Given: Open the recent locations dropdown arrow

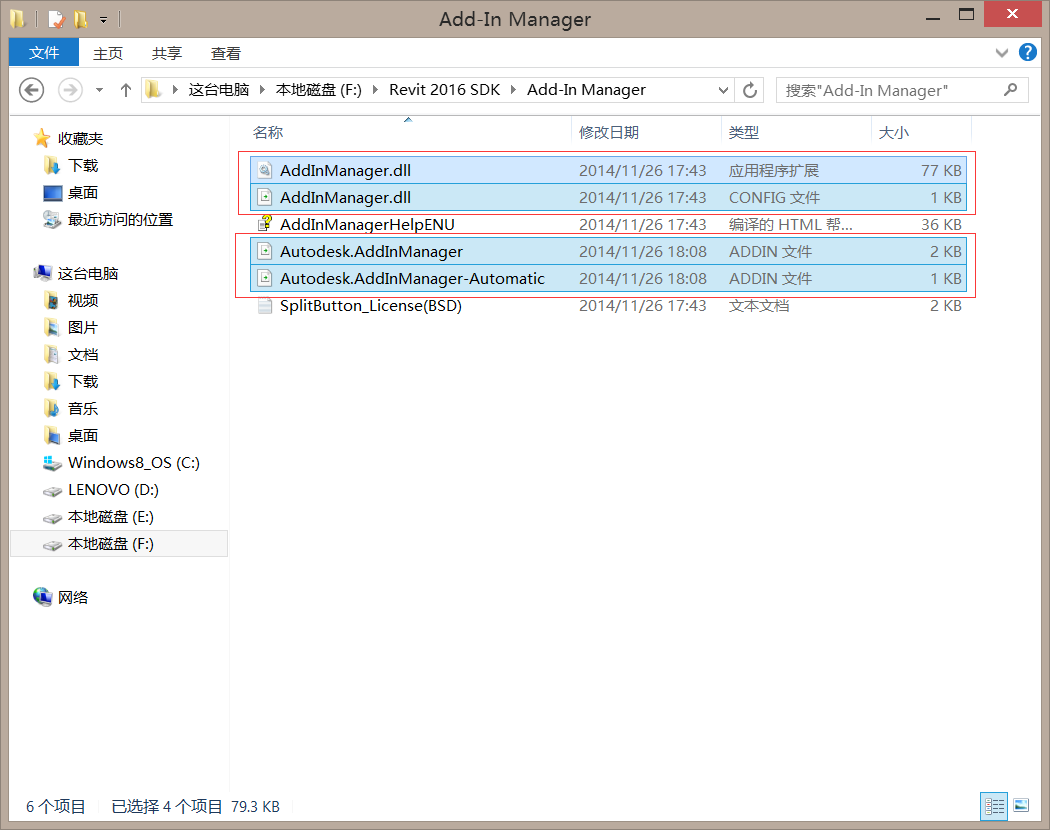Looking at the screenshot, I should point(99,90).
